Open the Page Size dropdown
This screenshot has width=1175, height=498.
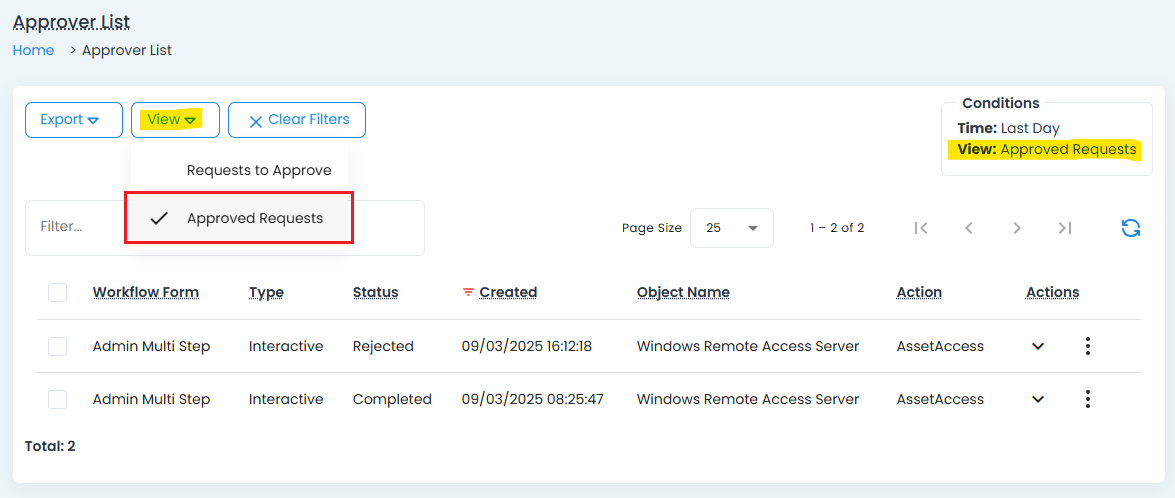coord(732,228)
